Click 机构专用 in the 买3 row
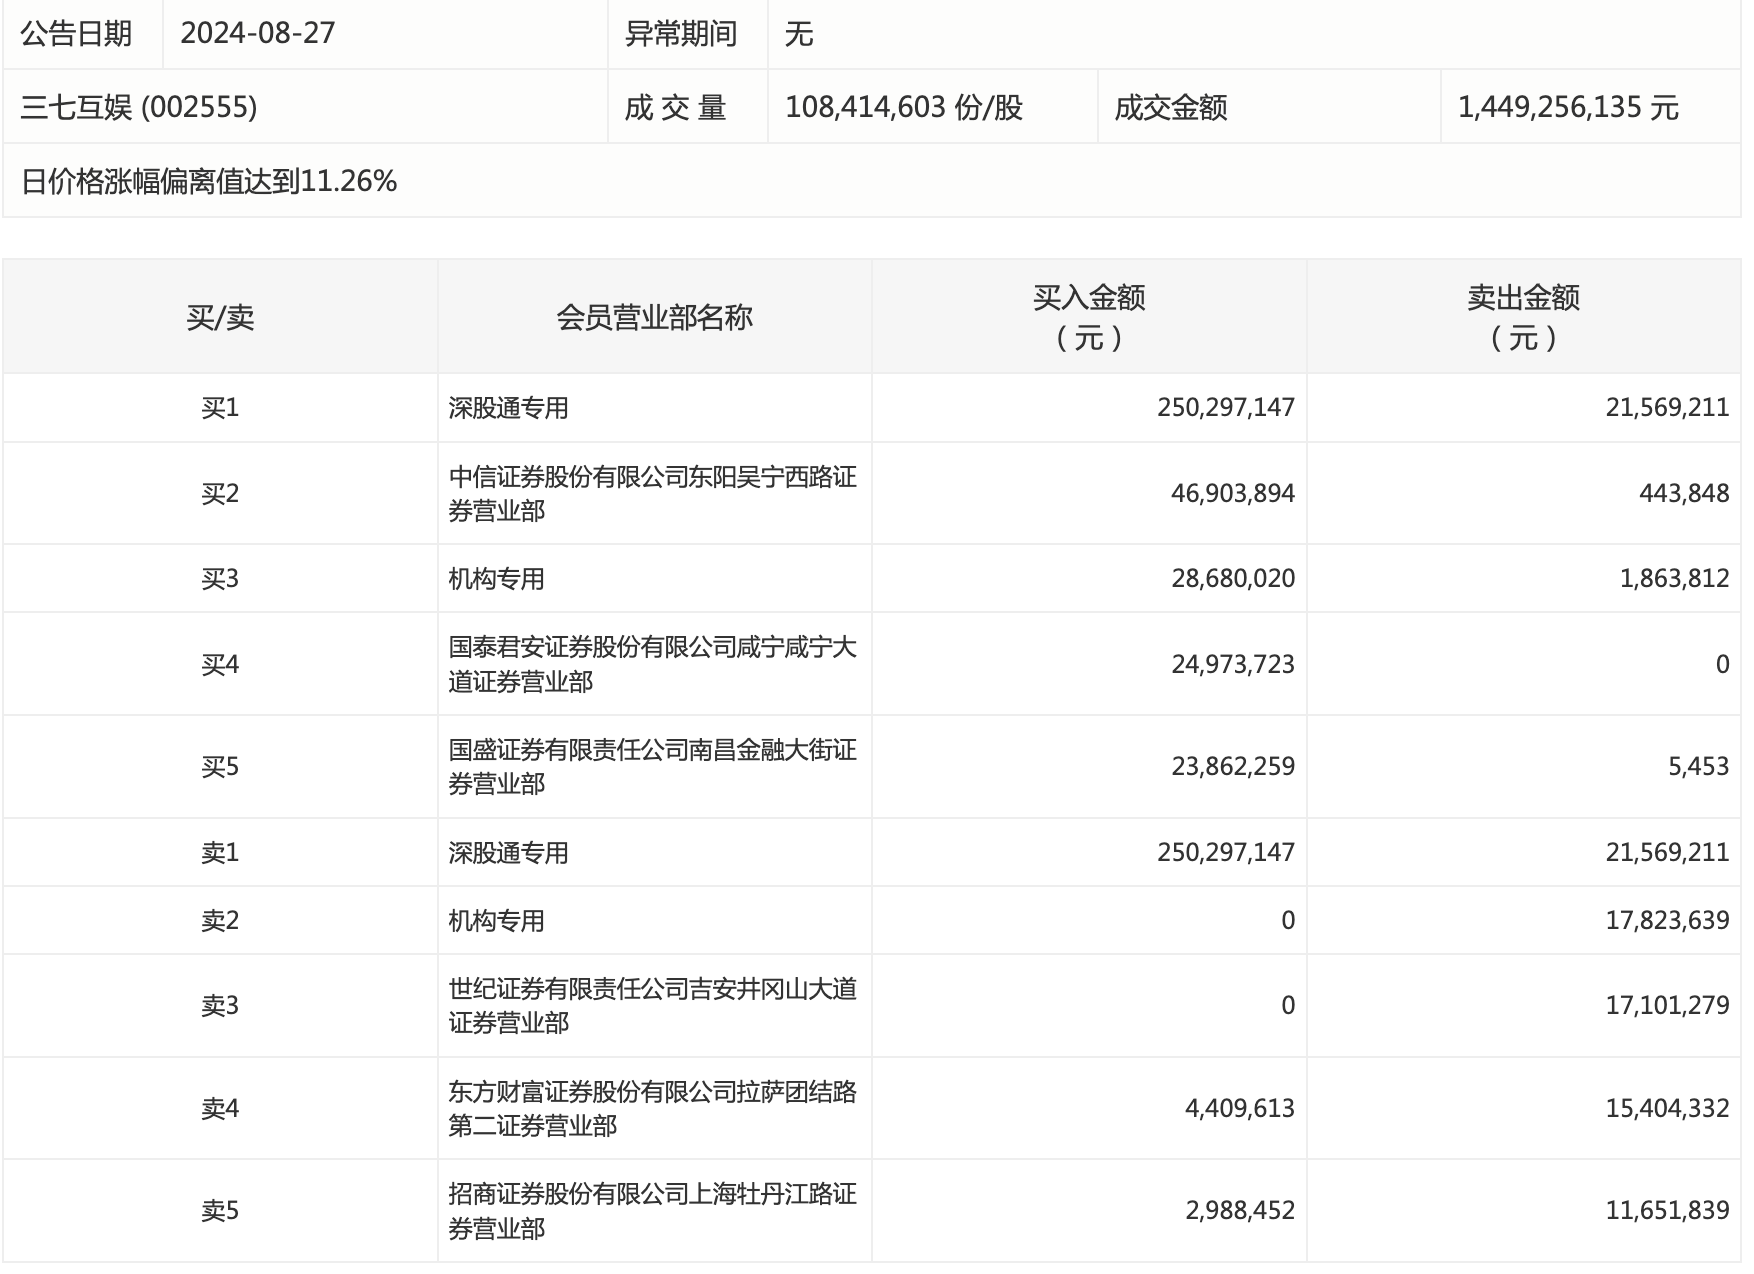 coord(496,579)
